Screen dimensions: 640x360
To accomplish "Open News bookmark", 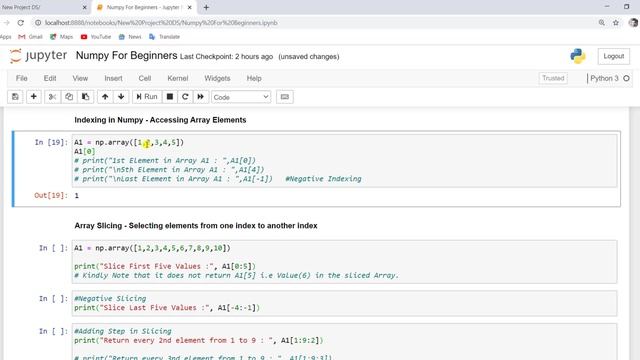I will tap(130, 37).
